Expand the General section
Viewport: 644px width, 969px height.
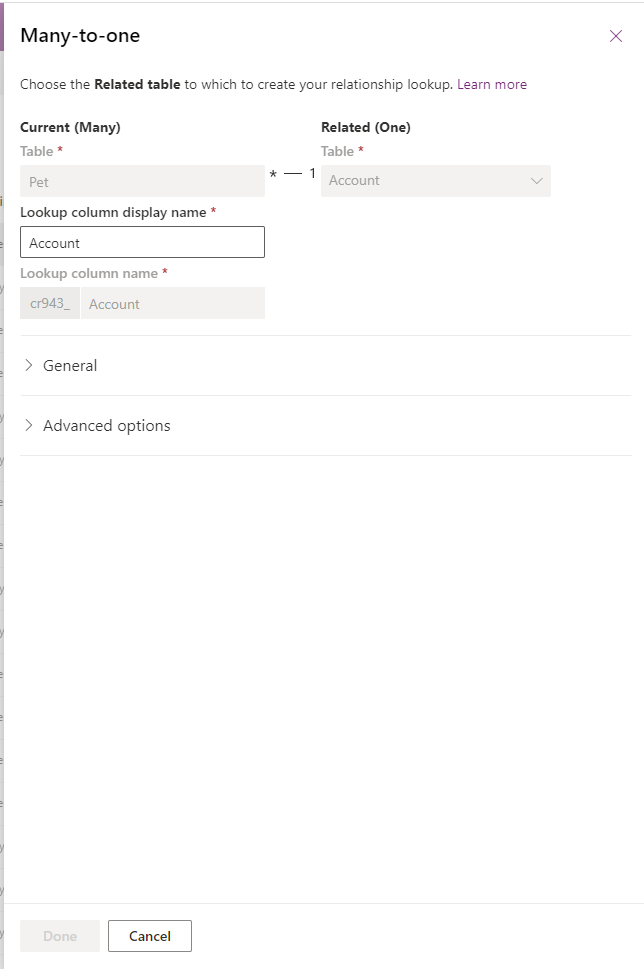click(x=60, y=366)
